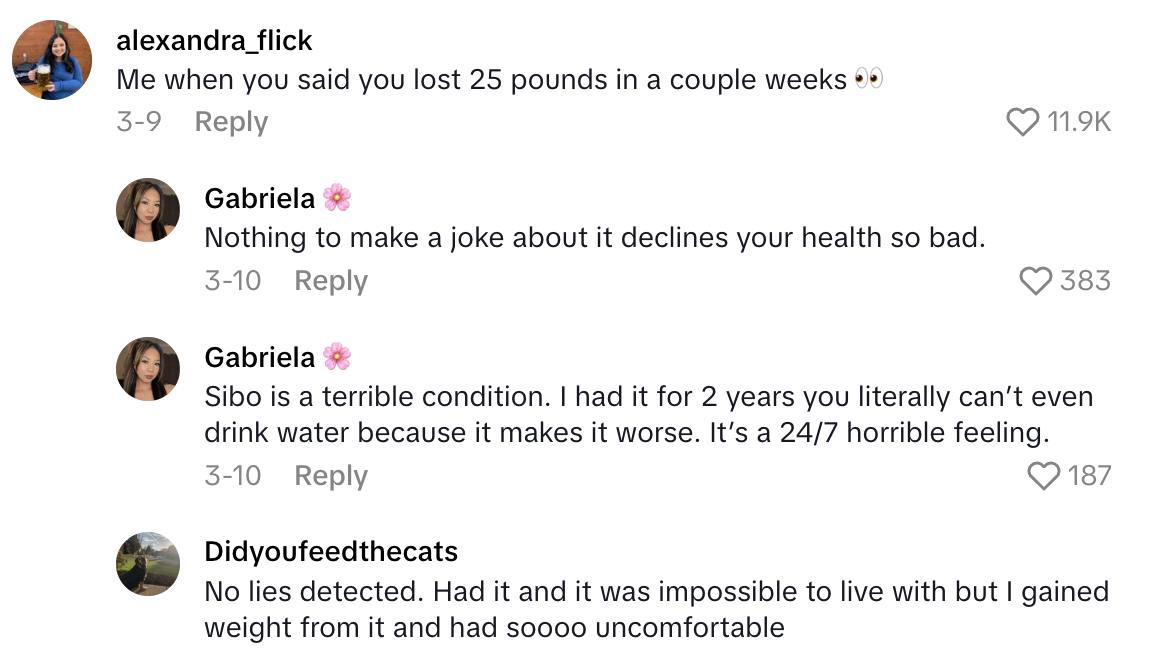Reply to alexandra_flick's comment
This screenshot has width=1152, height=650.
pyautogui.click(x=231, y=122)
